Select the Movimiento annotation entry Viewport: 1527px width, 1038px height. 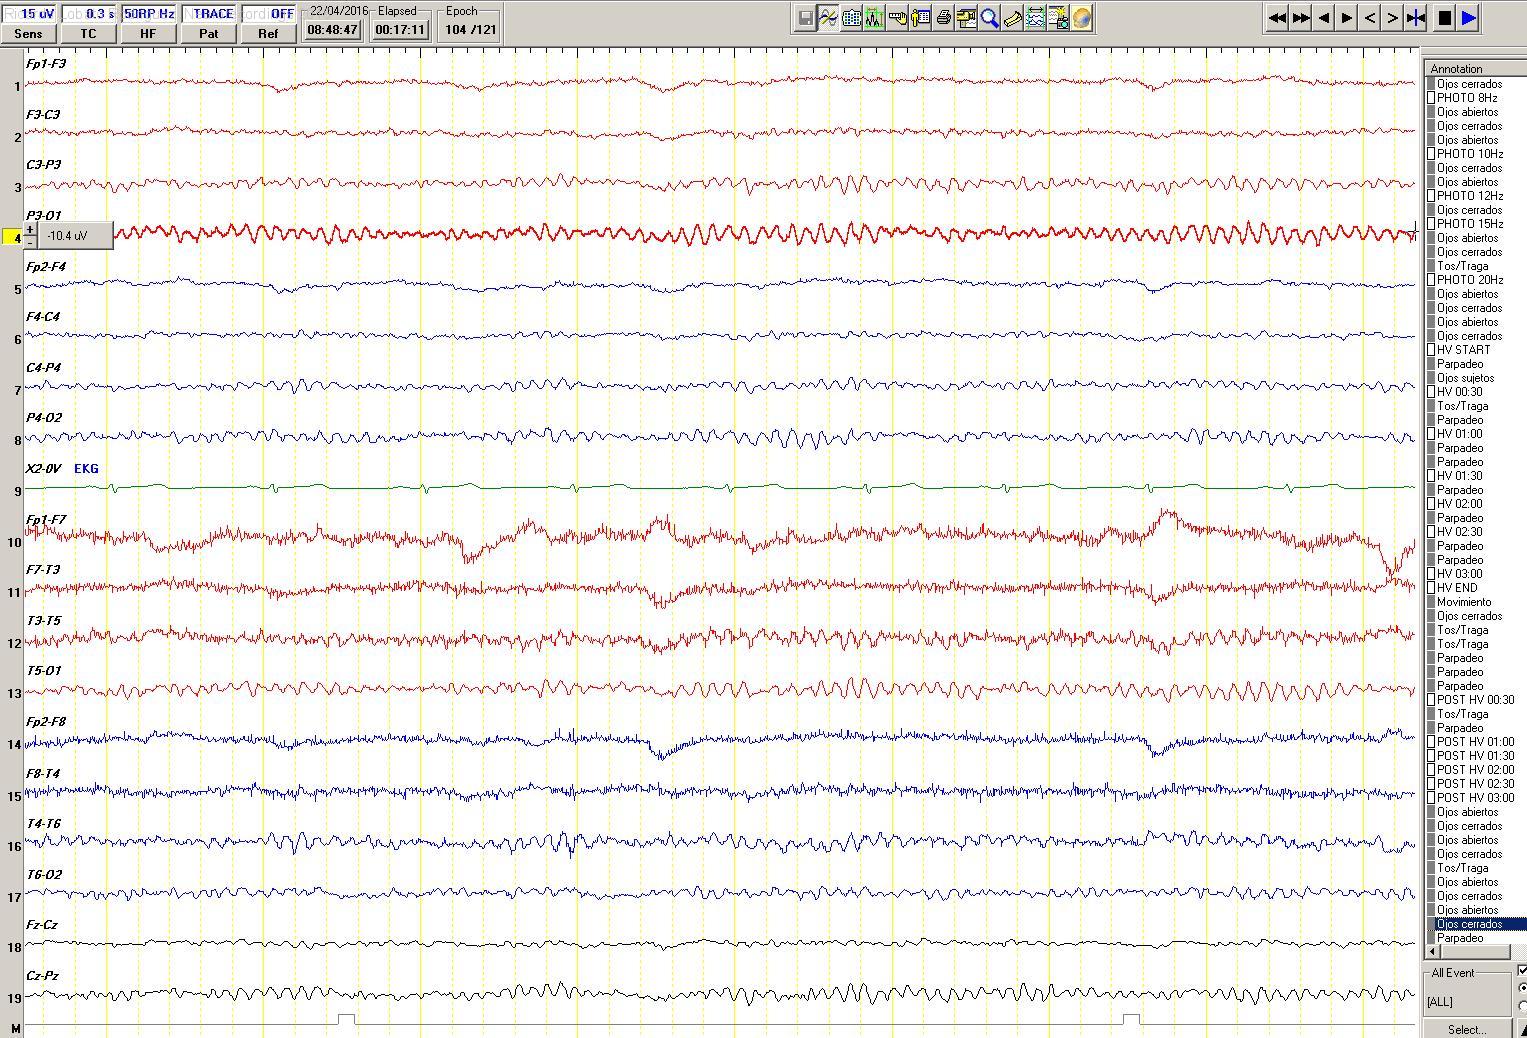(x=1463, y=602)
